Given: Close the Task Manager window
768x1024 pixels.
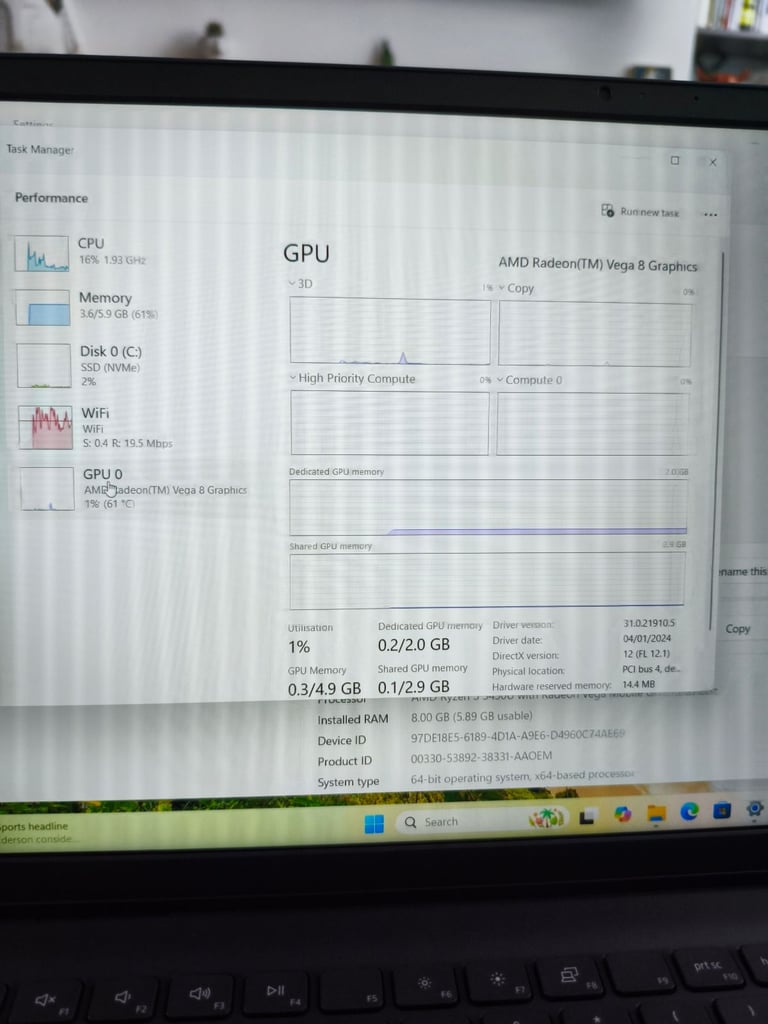Looking at the screenshot, I should pos(712,162).
